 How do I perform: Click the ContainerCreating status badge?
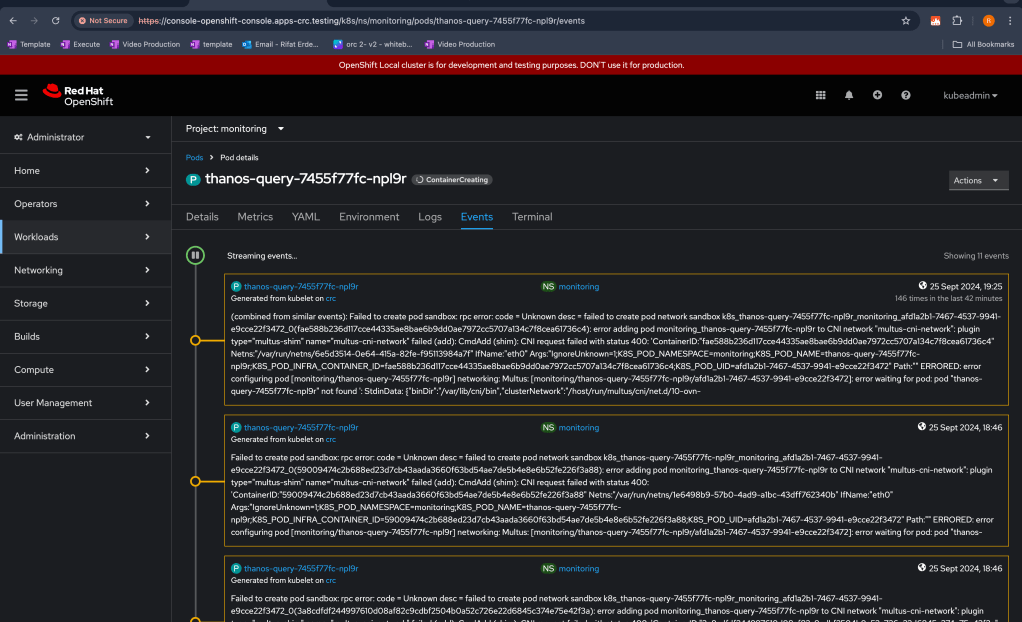[452, 180]
